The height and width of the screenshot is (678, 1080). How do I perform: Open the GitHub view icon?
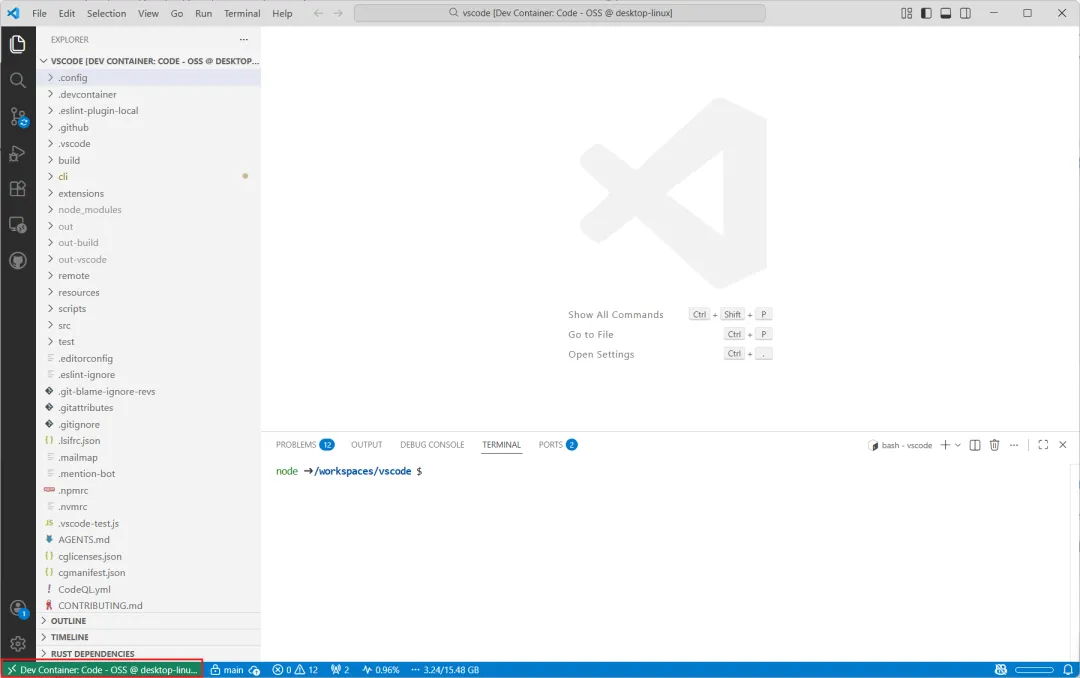18,260
